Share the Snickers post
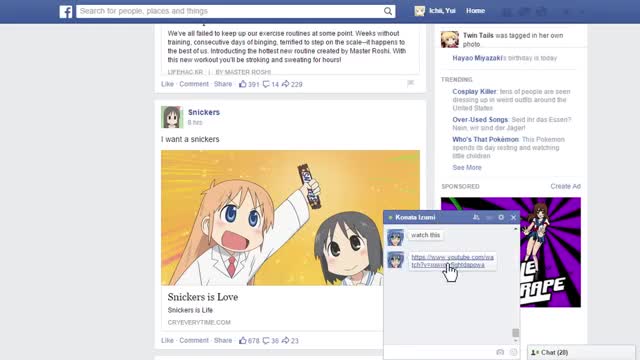Viewport: 640px width, 360px height. [223, 340]
